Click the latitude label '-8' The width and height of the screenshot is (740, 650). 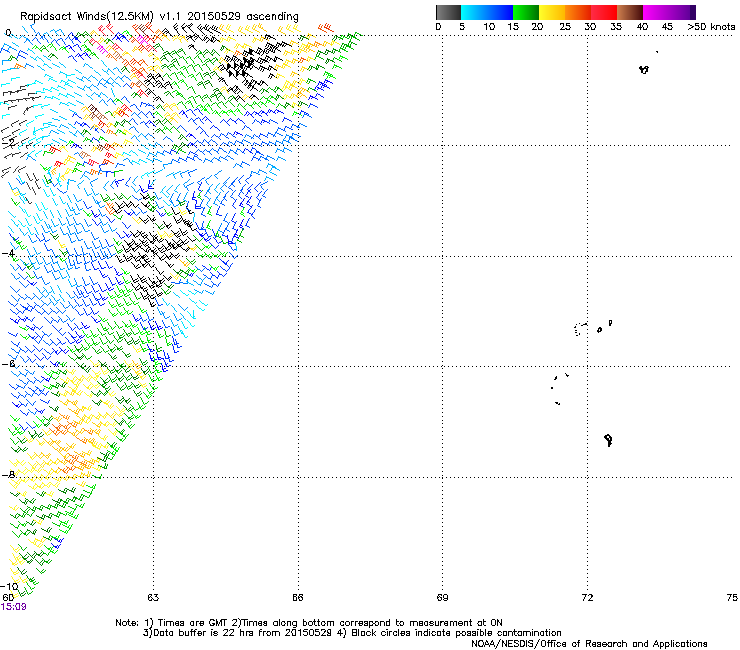pos(8,474)
